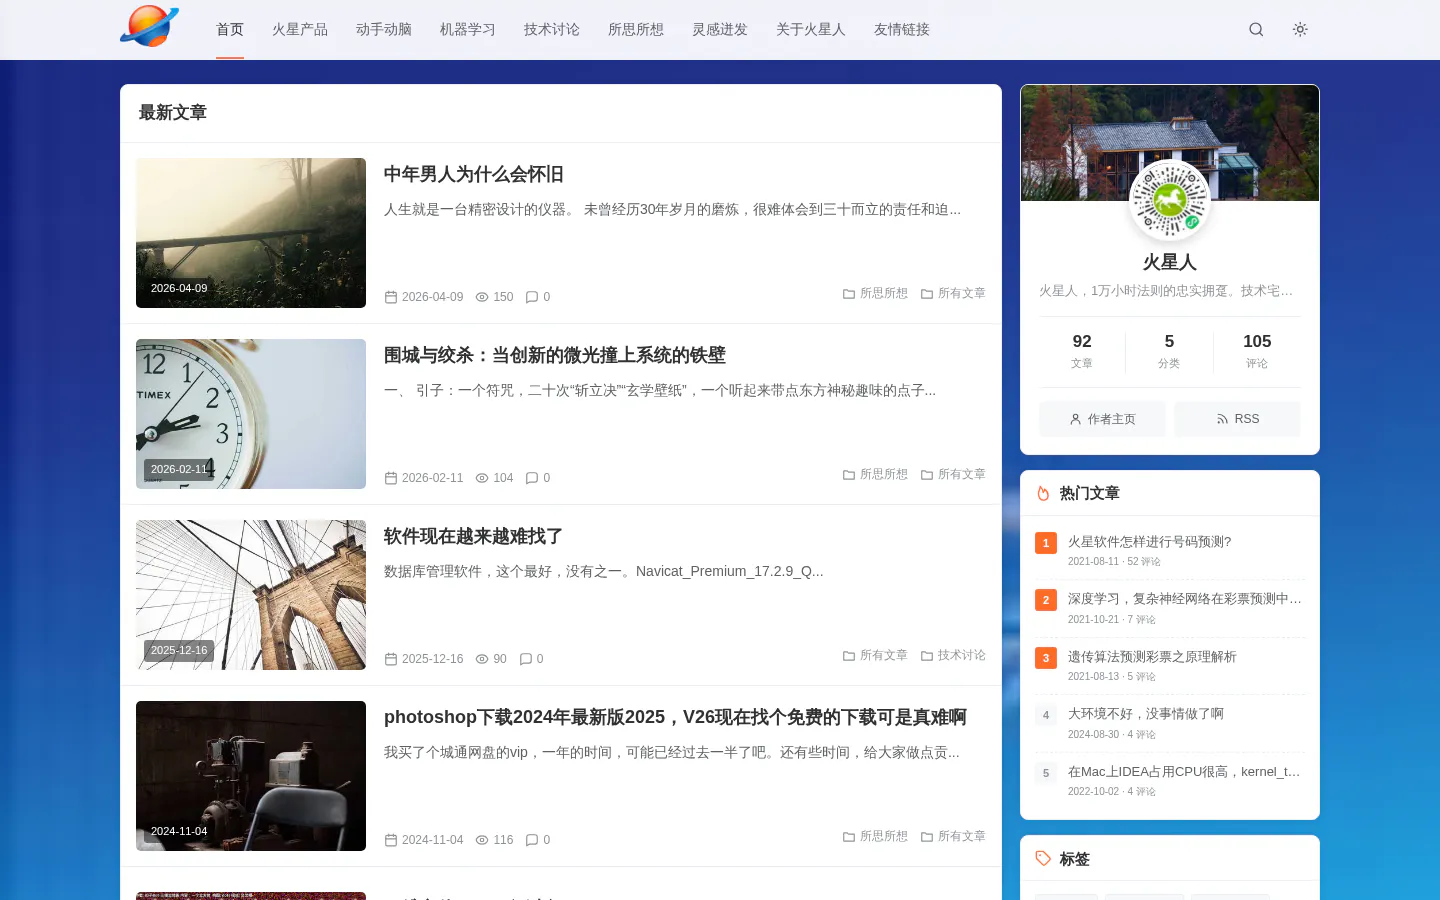Open the search icon in the header
The image size is (1440, 900).
(x=1256, y=29)
